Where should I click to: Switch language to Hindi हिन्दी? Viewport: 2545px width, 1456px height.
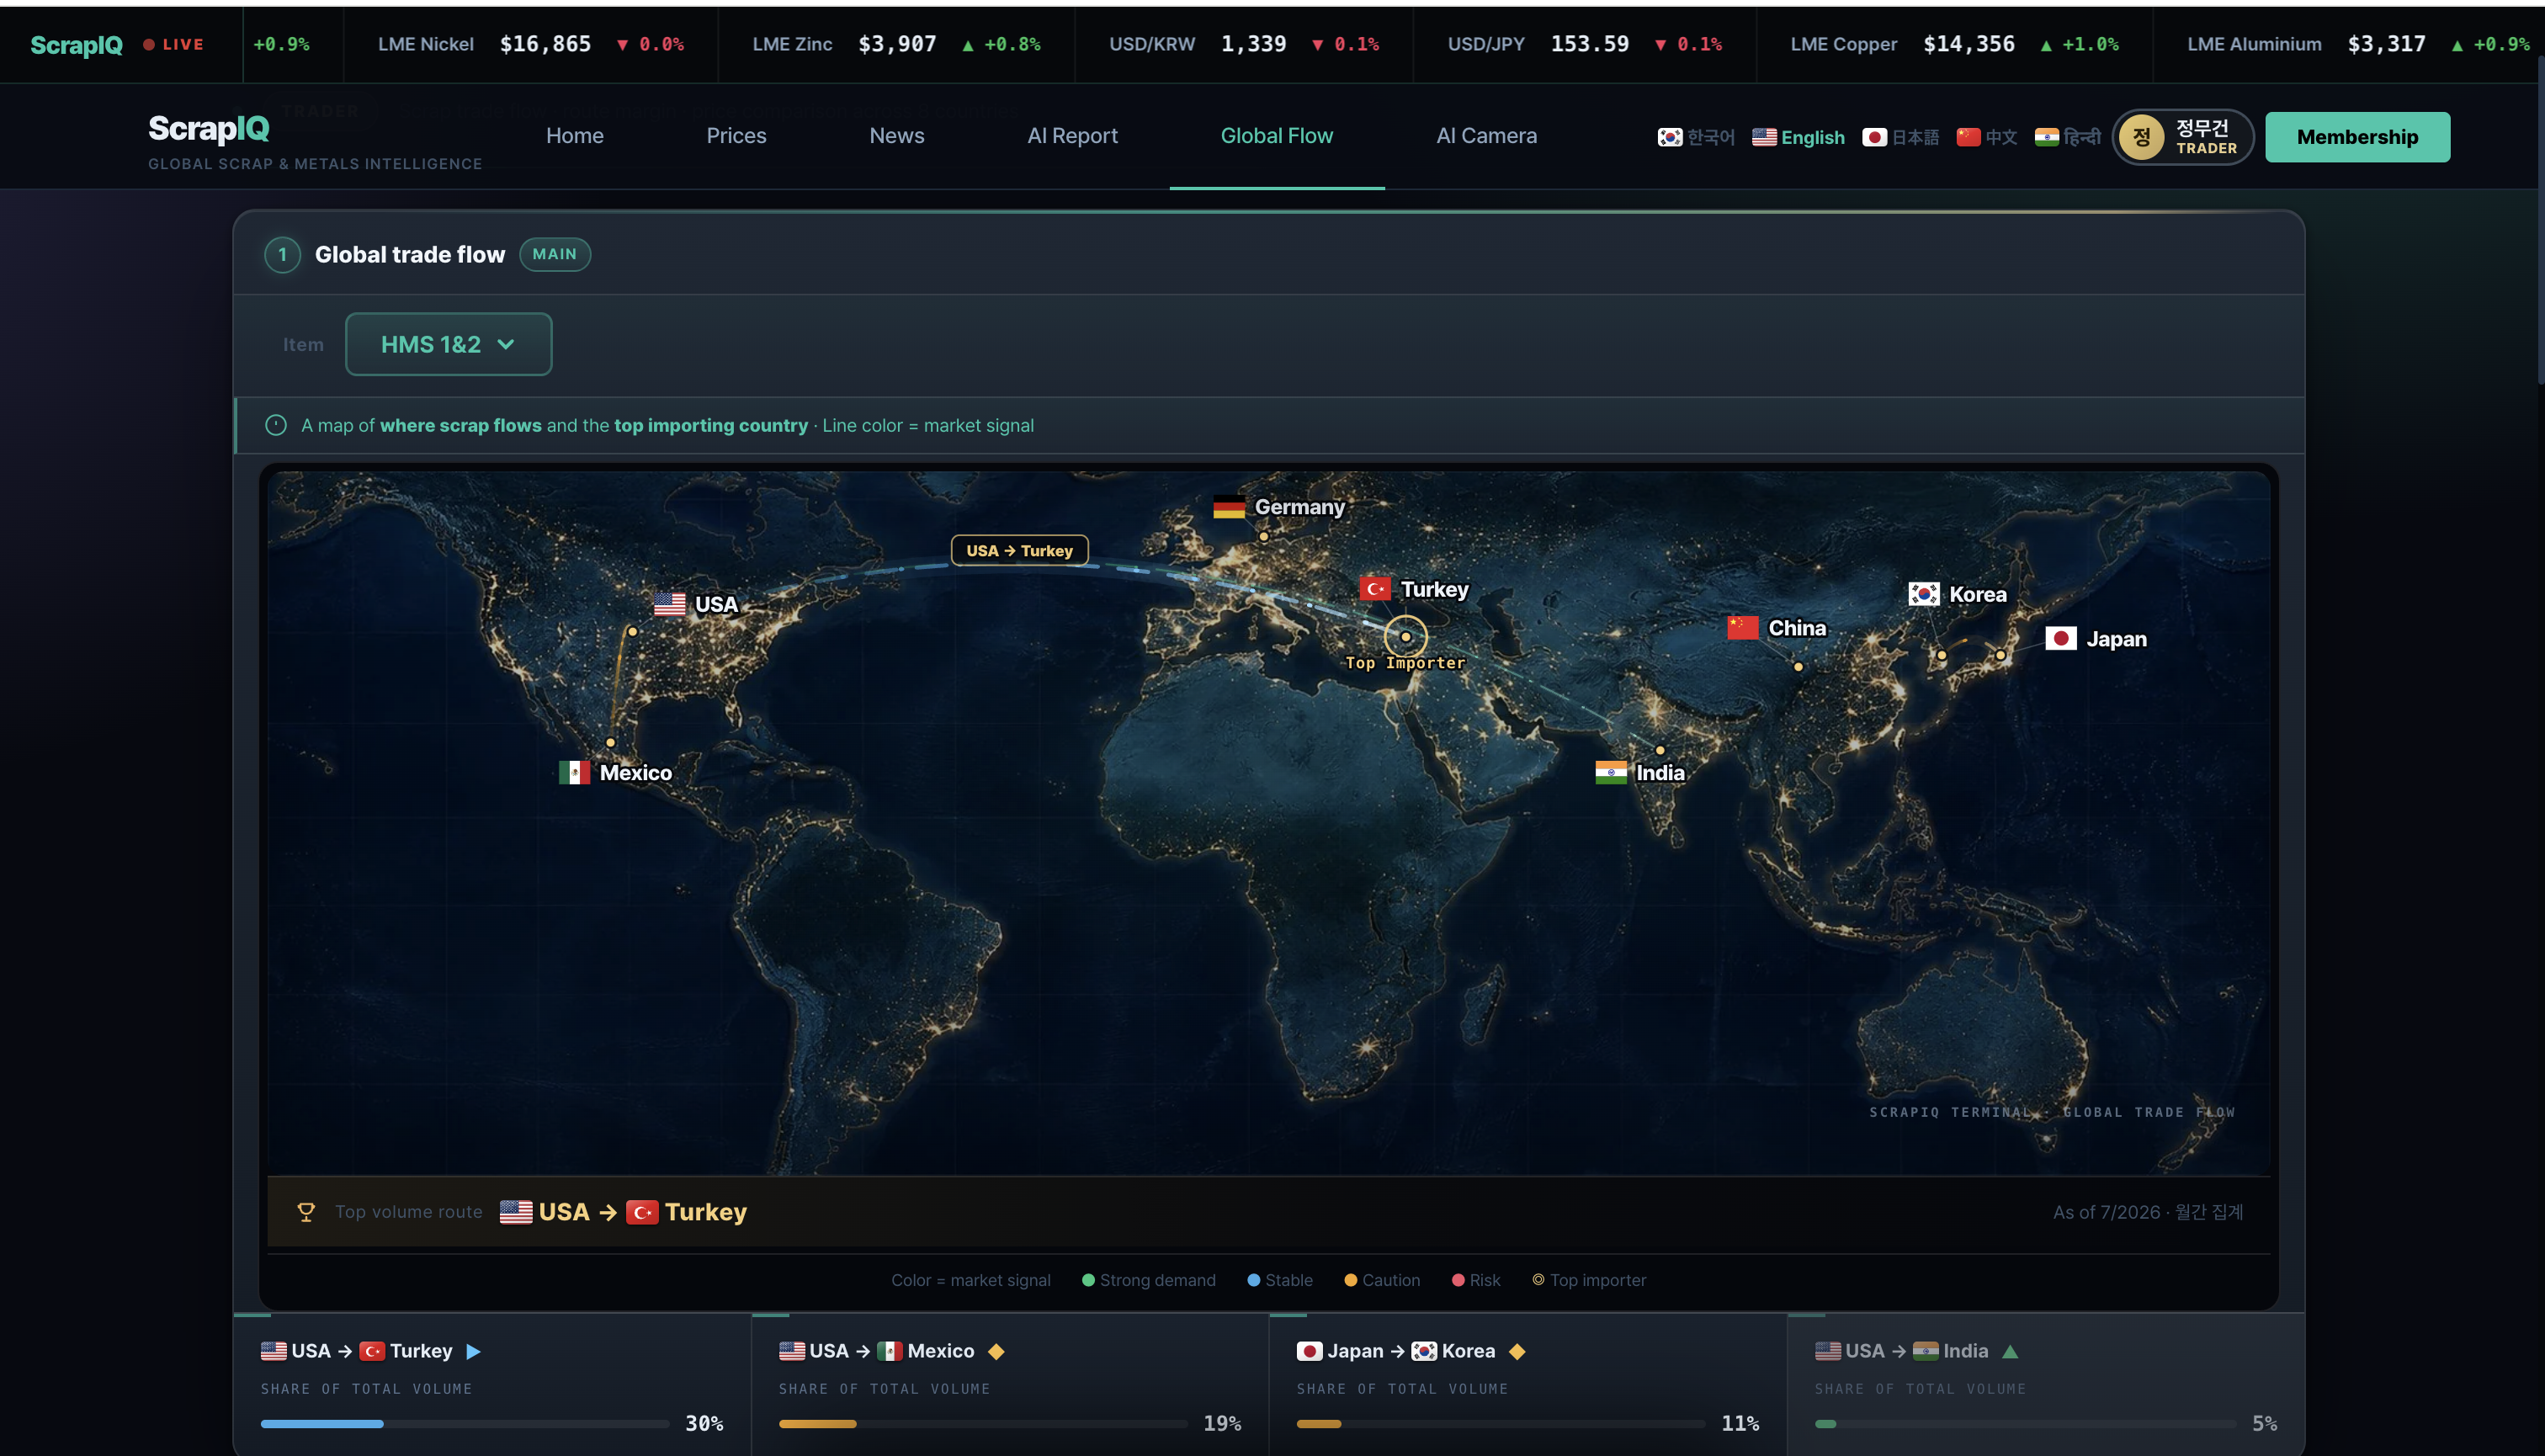click(2067, 137)
